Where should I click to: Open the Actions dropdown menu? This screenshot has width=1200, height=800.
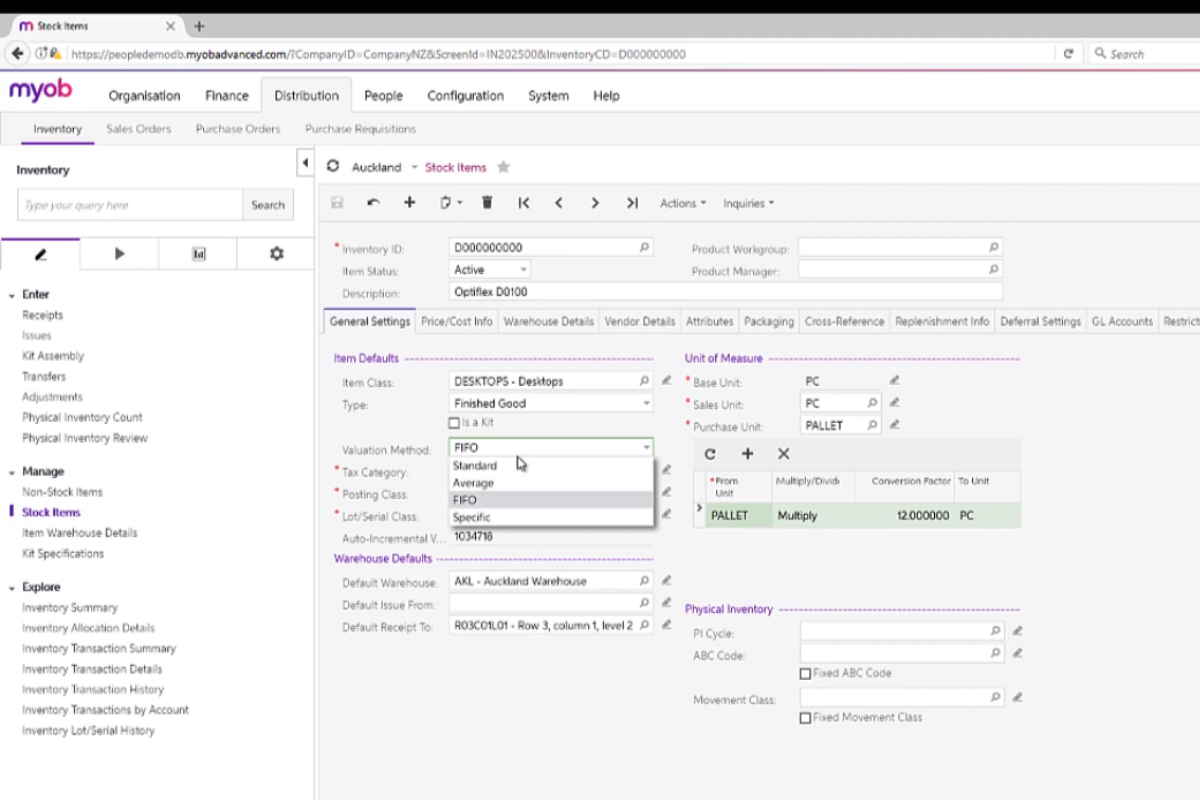click(682, 203)
